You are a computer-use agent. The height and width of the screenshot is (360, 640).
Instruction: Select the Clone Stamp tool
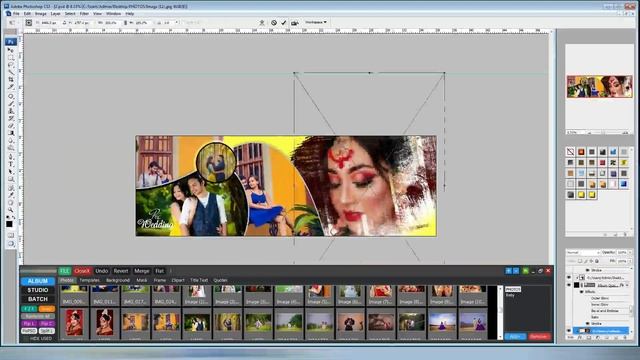click(11, 111)
